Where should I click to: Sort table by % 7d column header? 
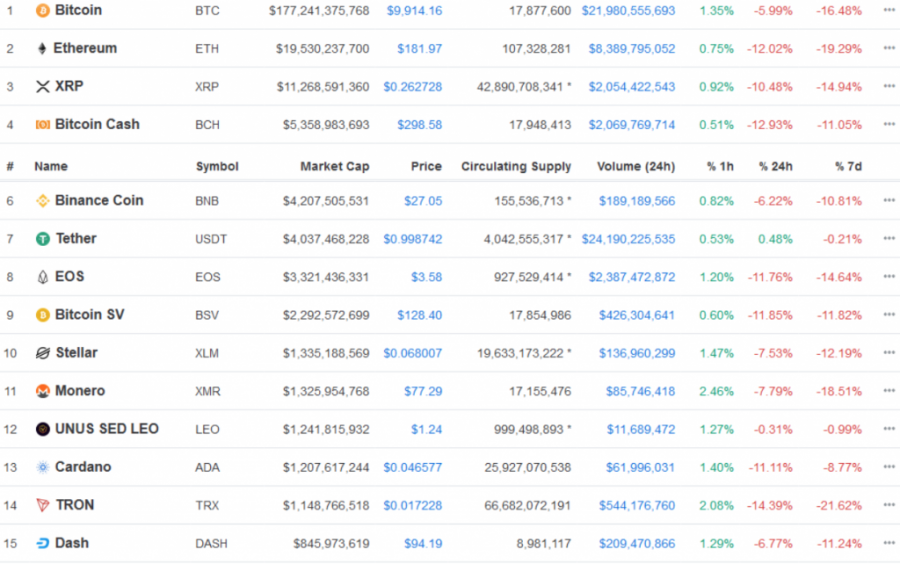[x=848, y=166]
